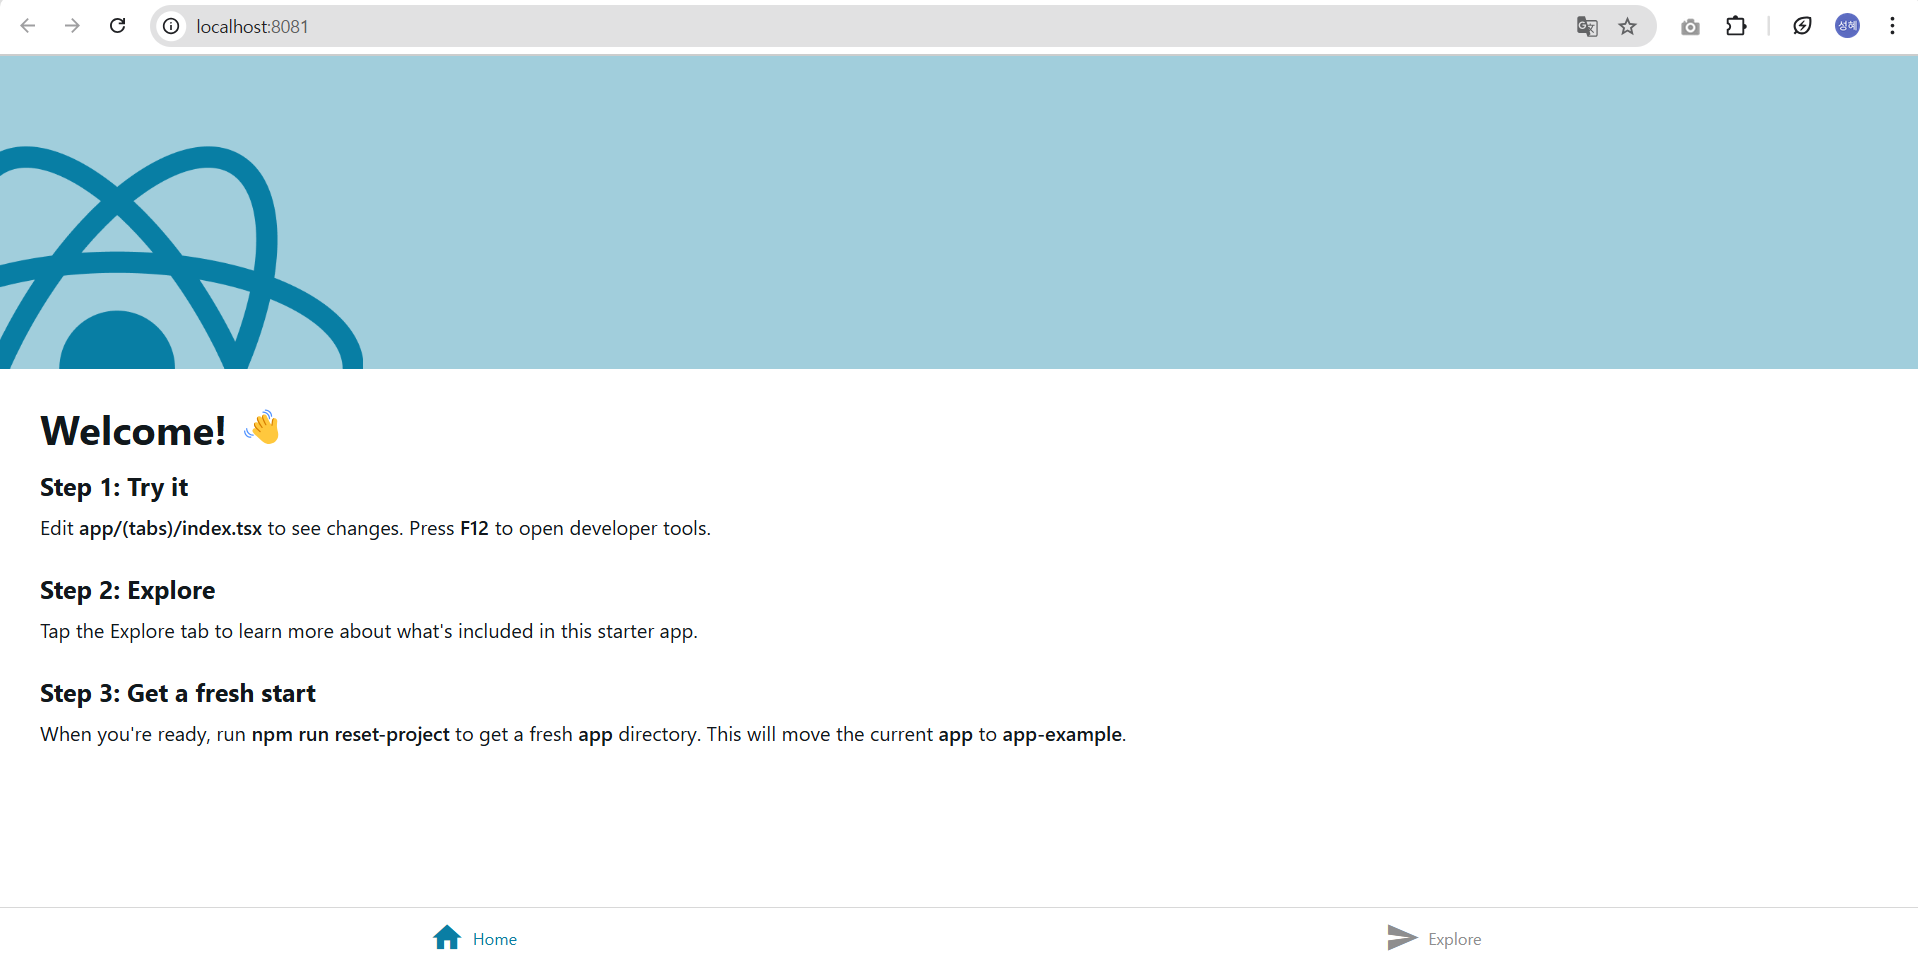This screenshot has height=960, width=1918.
Task: Switch to the Explore tab
Action: pyautogui.click(x=1434, y=938)
